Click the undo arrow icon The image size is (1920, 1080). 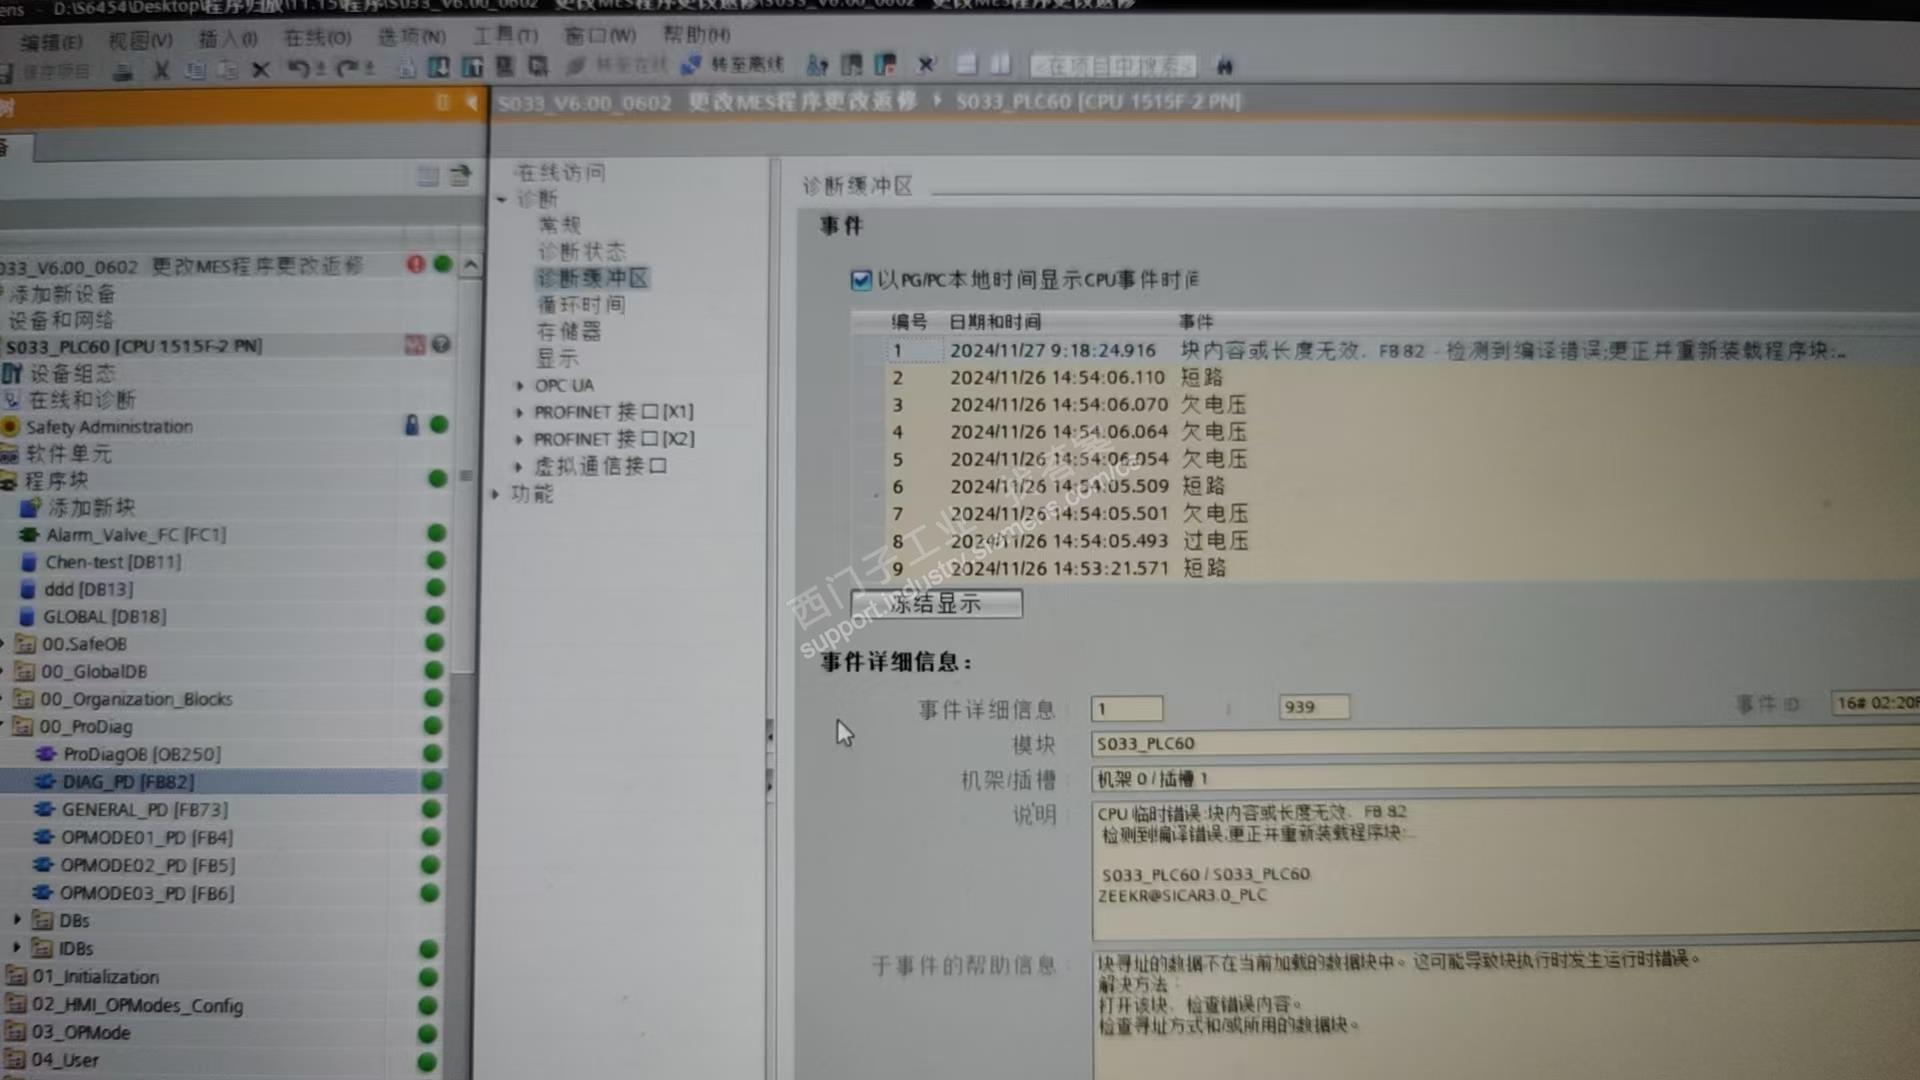[x=298, y=68]
